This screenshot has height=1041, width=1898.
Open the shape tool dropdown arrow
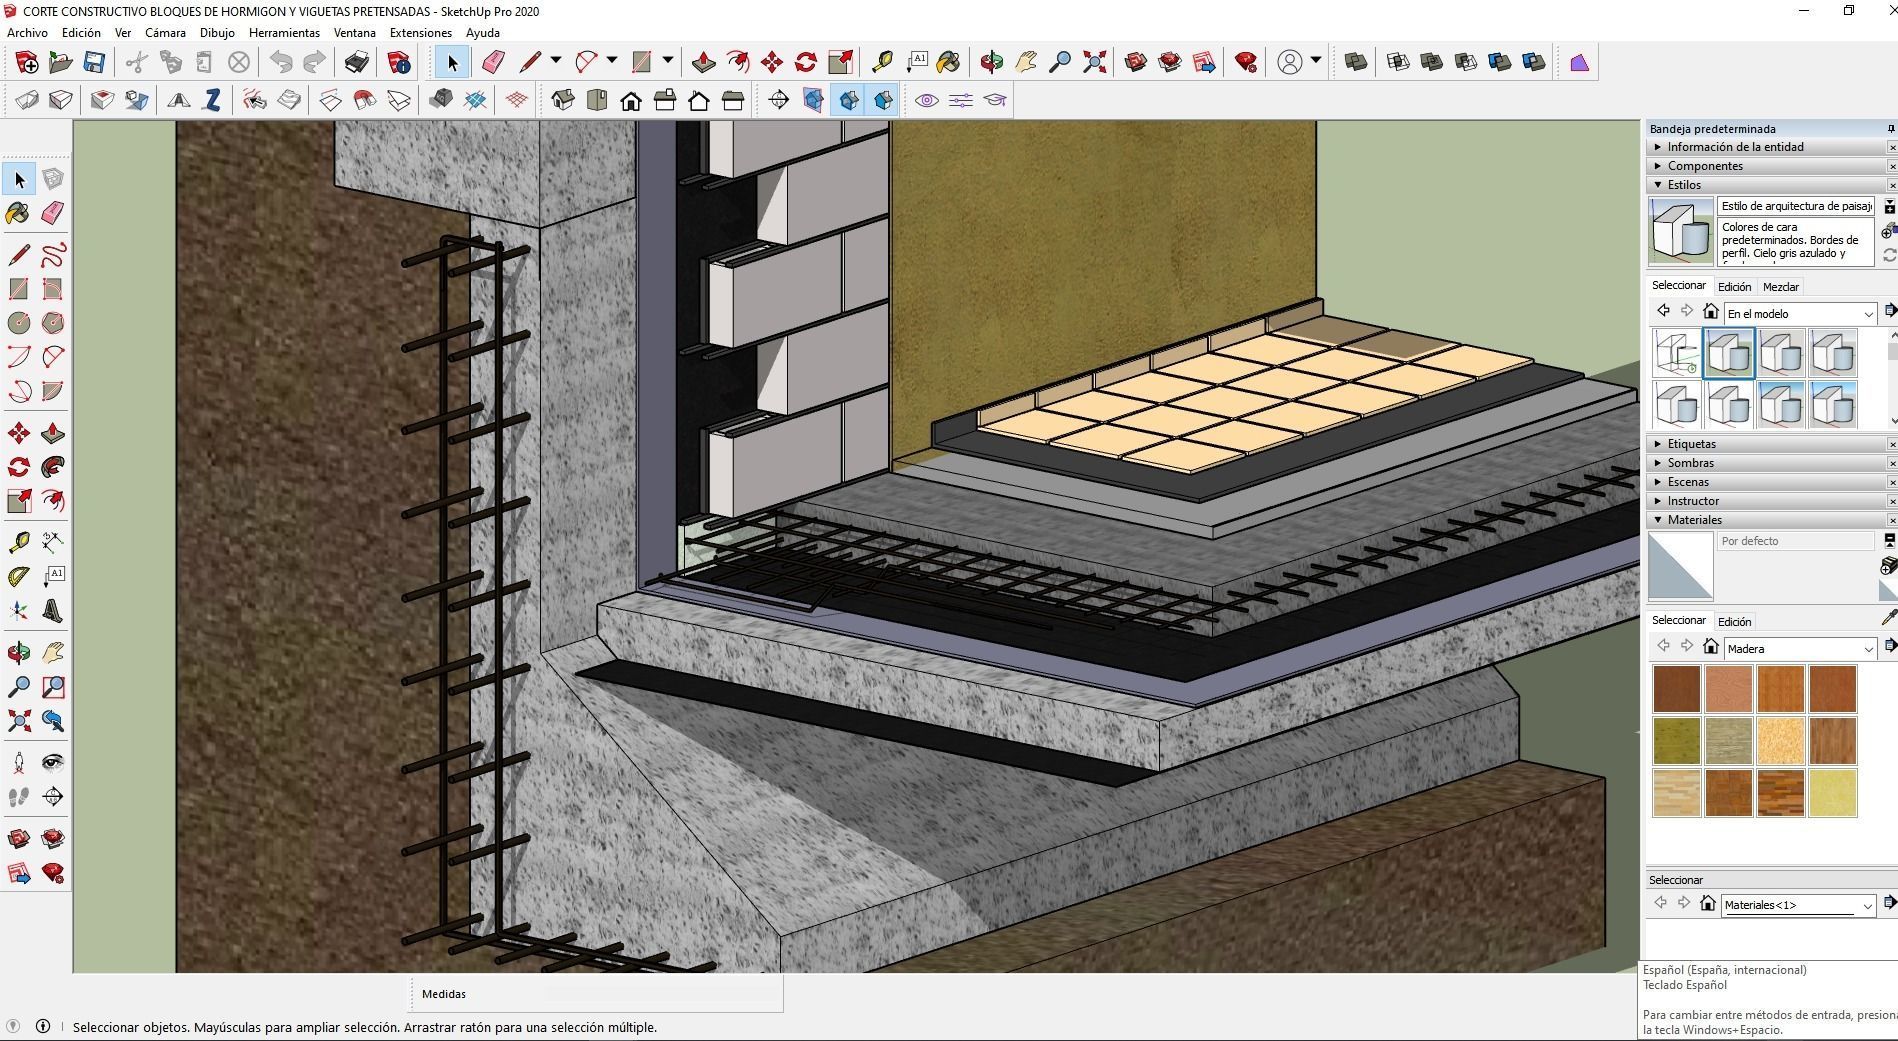pyautogui.click(x=668, y=61)
